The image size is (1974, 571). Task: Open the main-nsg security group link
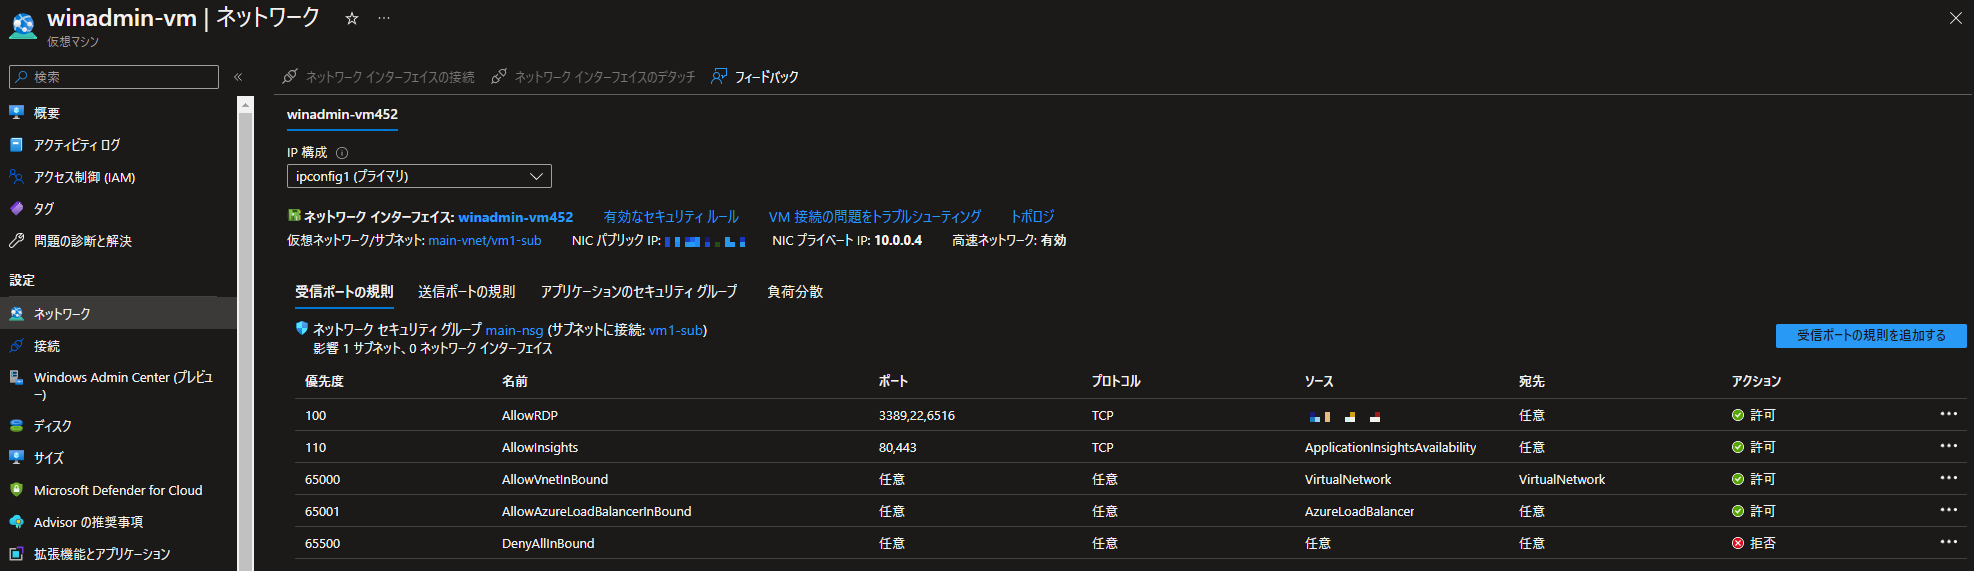pos(514,330)
